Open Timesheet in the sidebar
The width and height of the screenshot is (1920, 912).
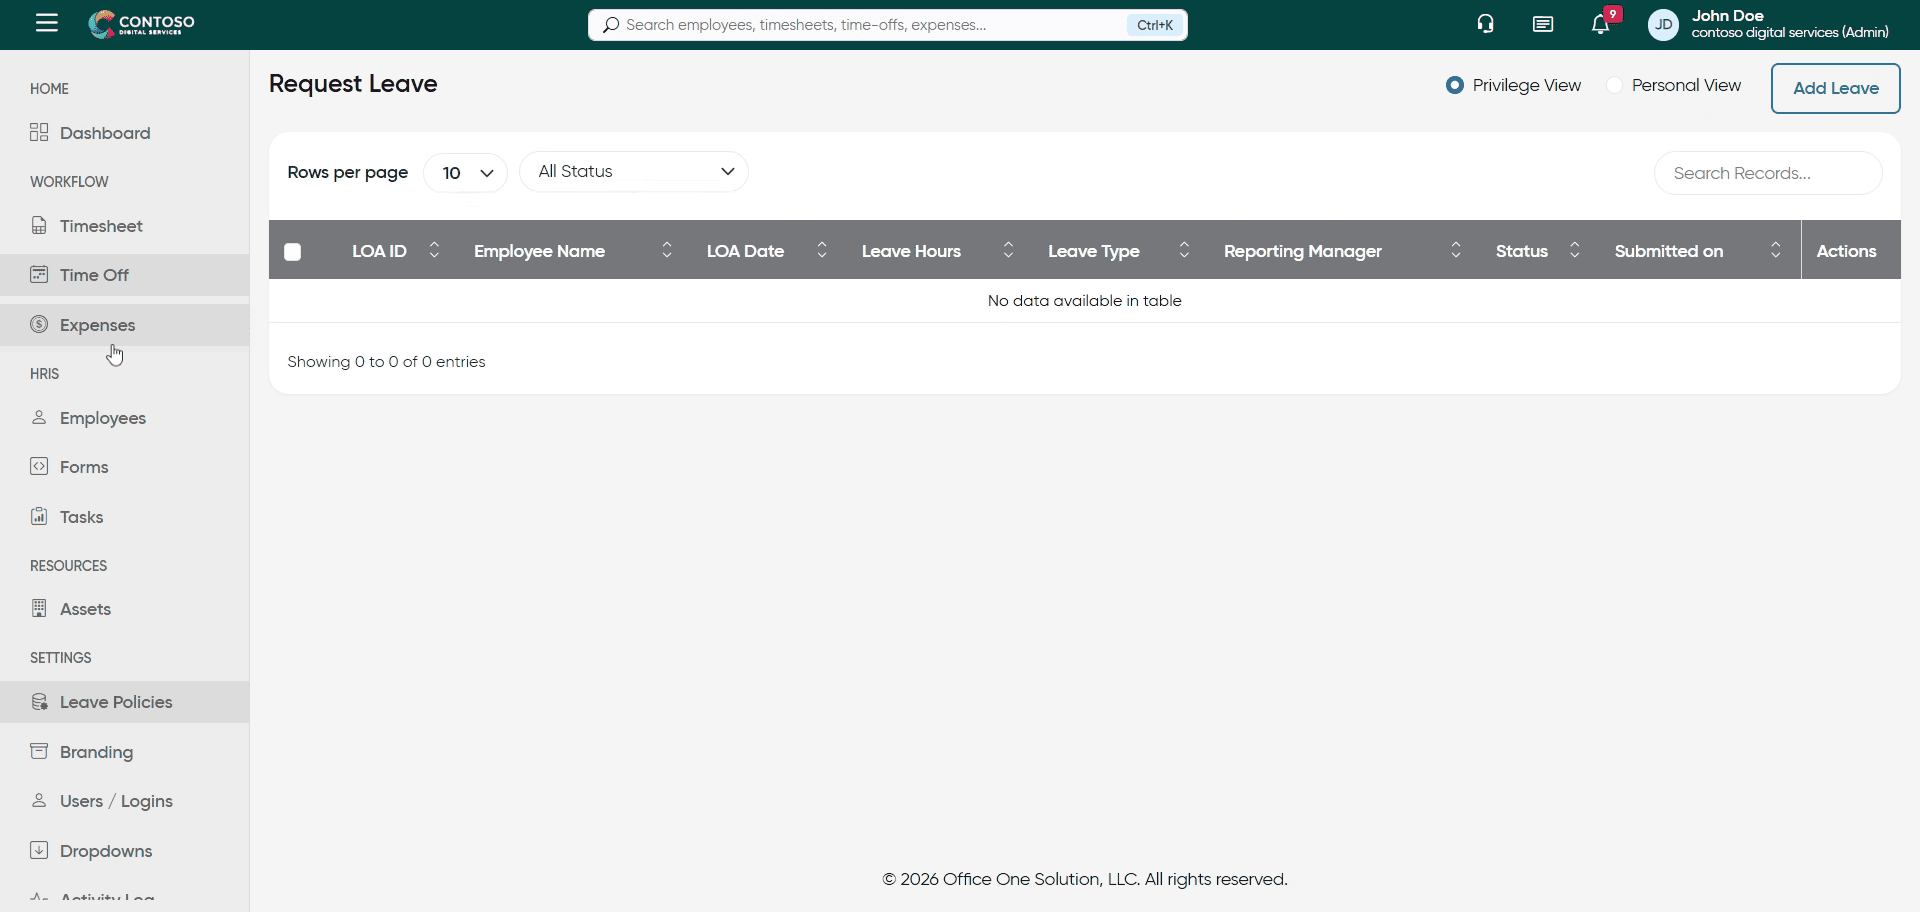coord(101,226)
